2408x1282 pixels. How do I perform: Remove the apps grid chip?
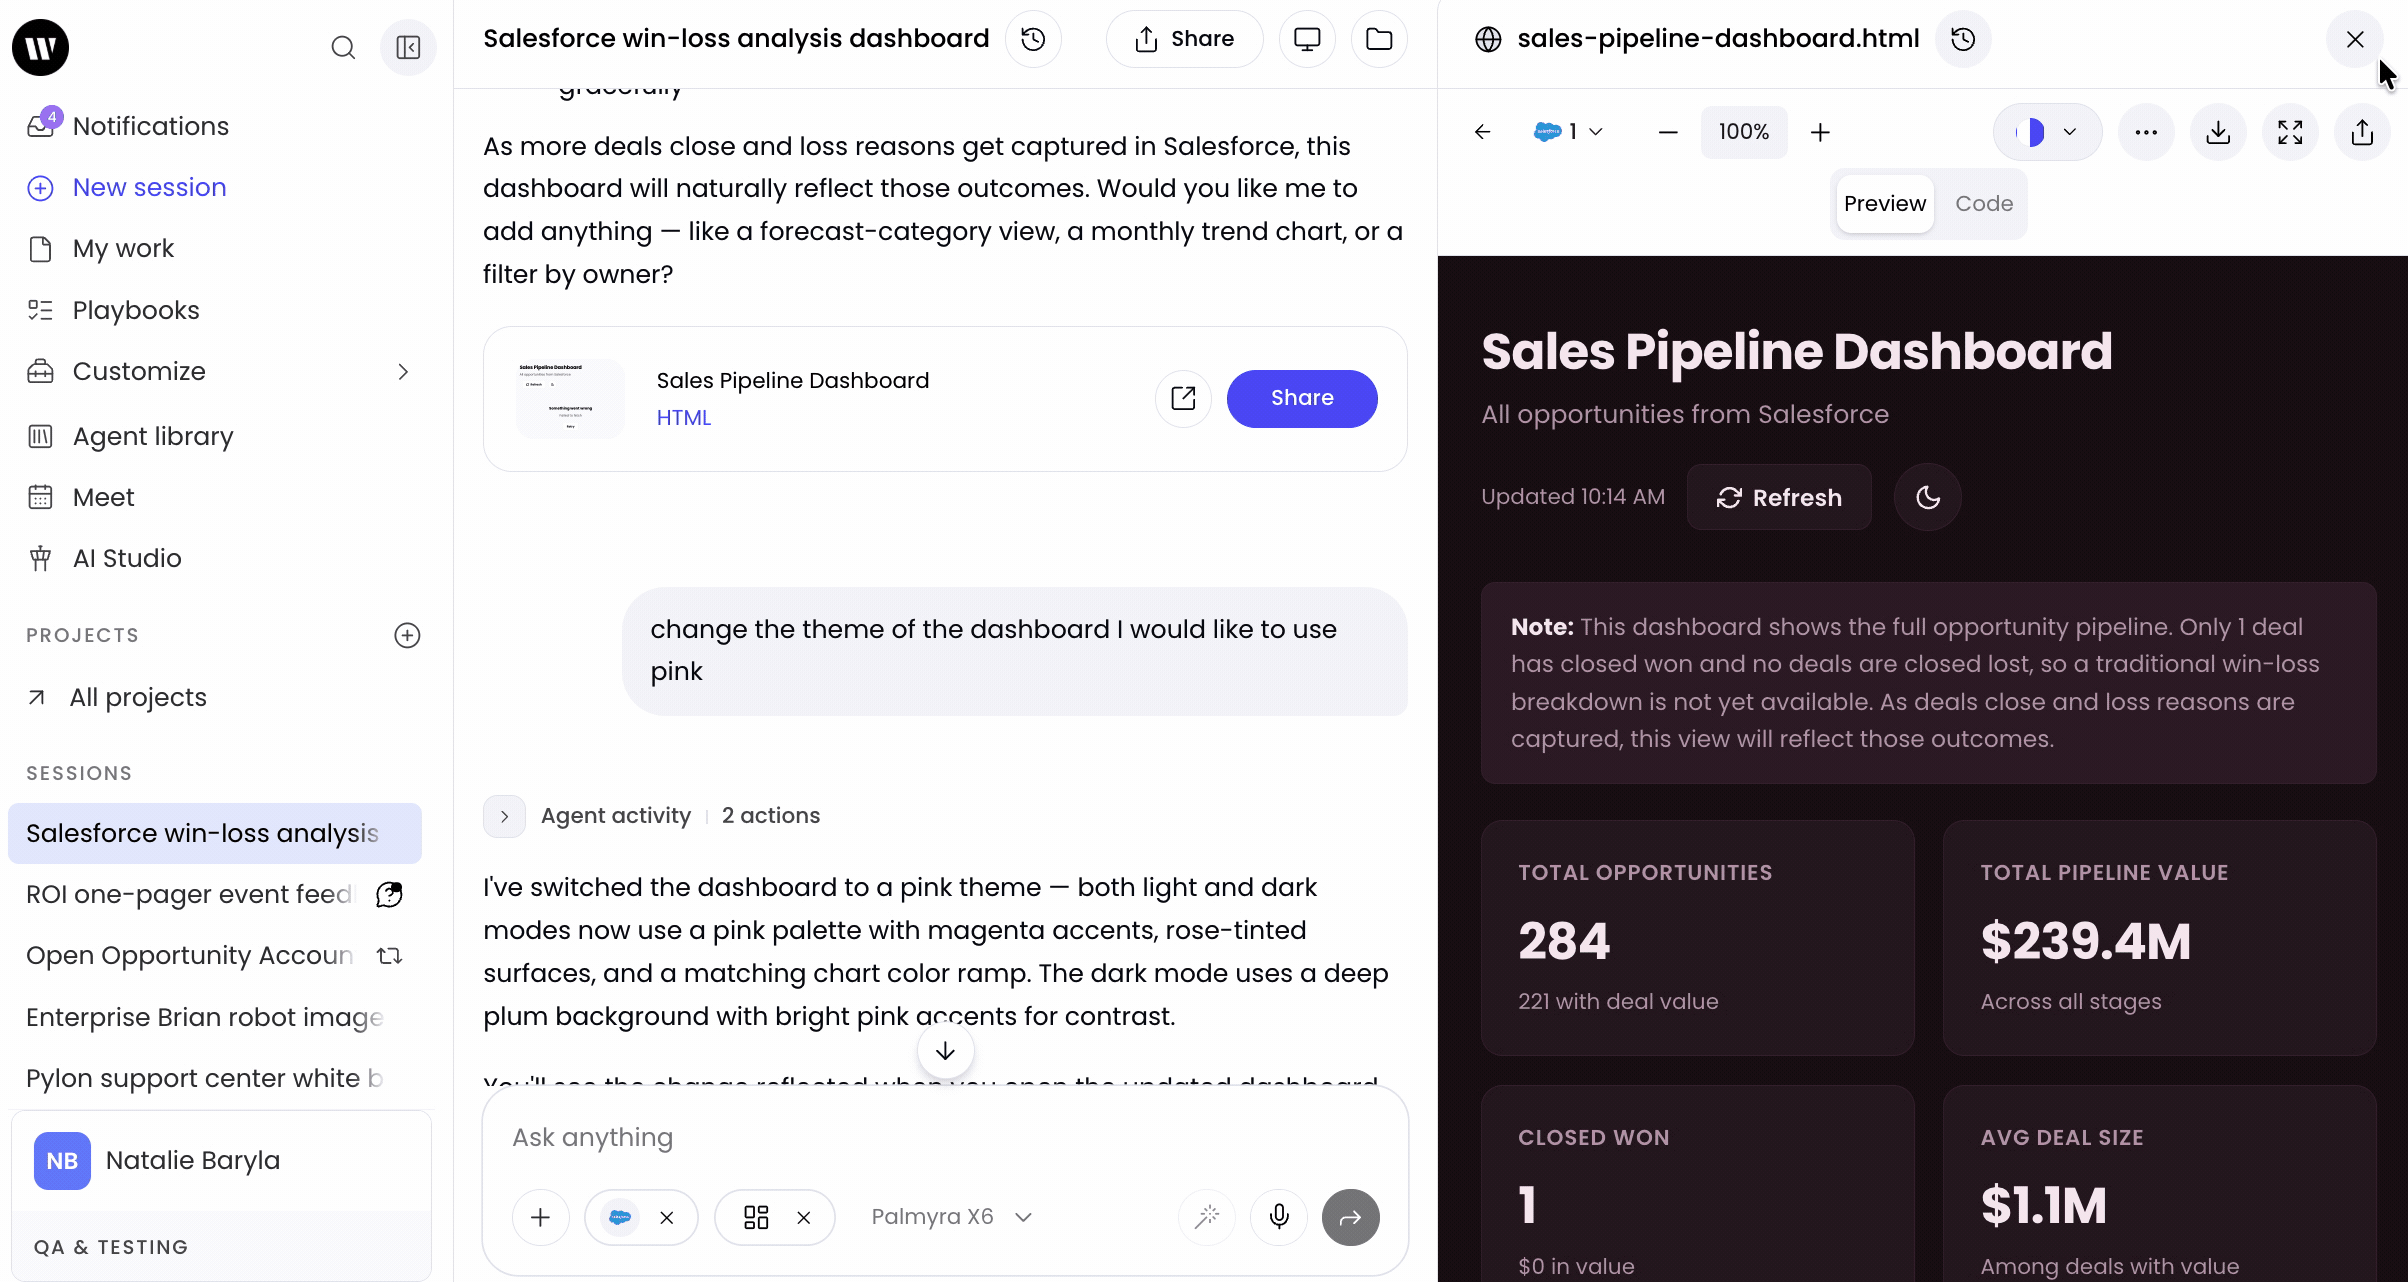tap(803, 1217)
